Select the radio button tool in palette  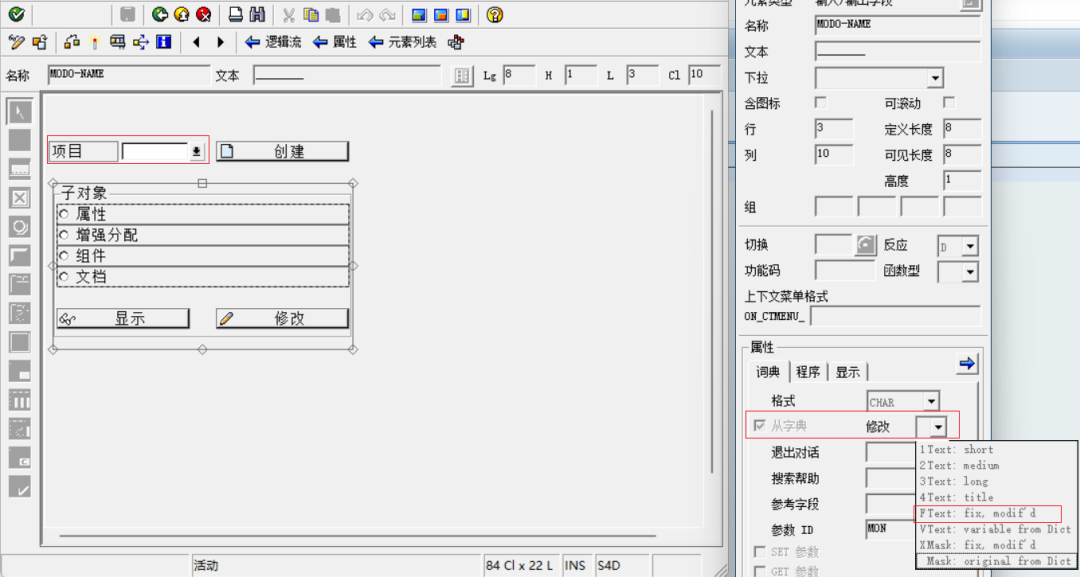(19, 227)
